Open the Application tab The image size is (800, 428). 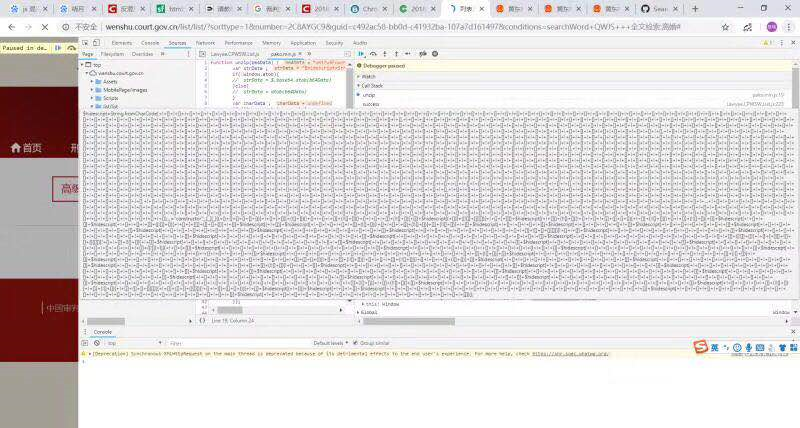pos(303,43)
